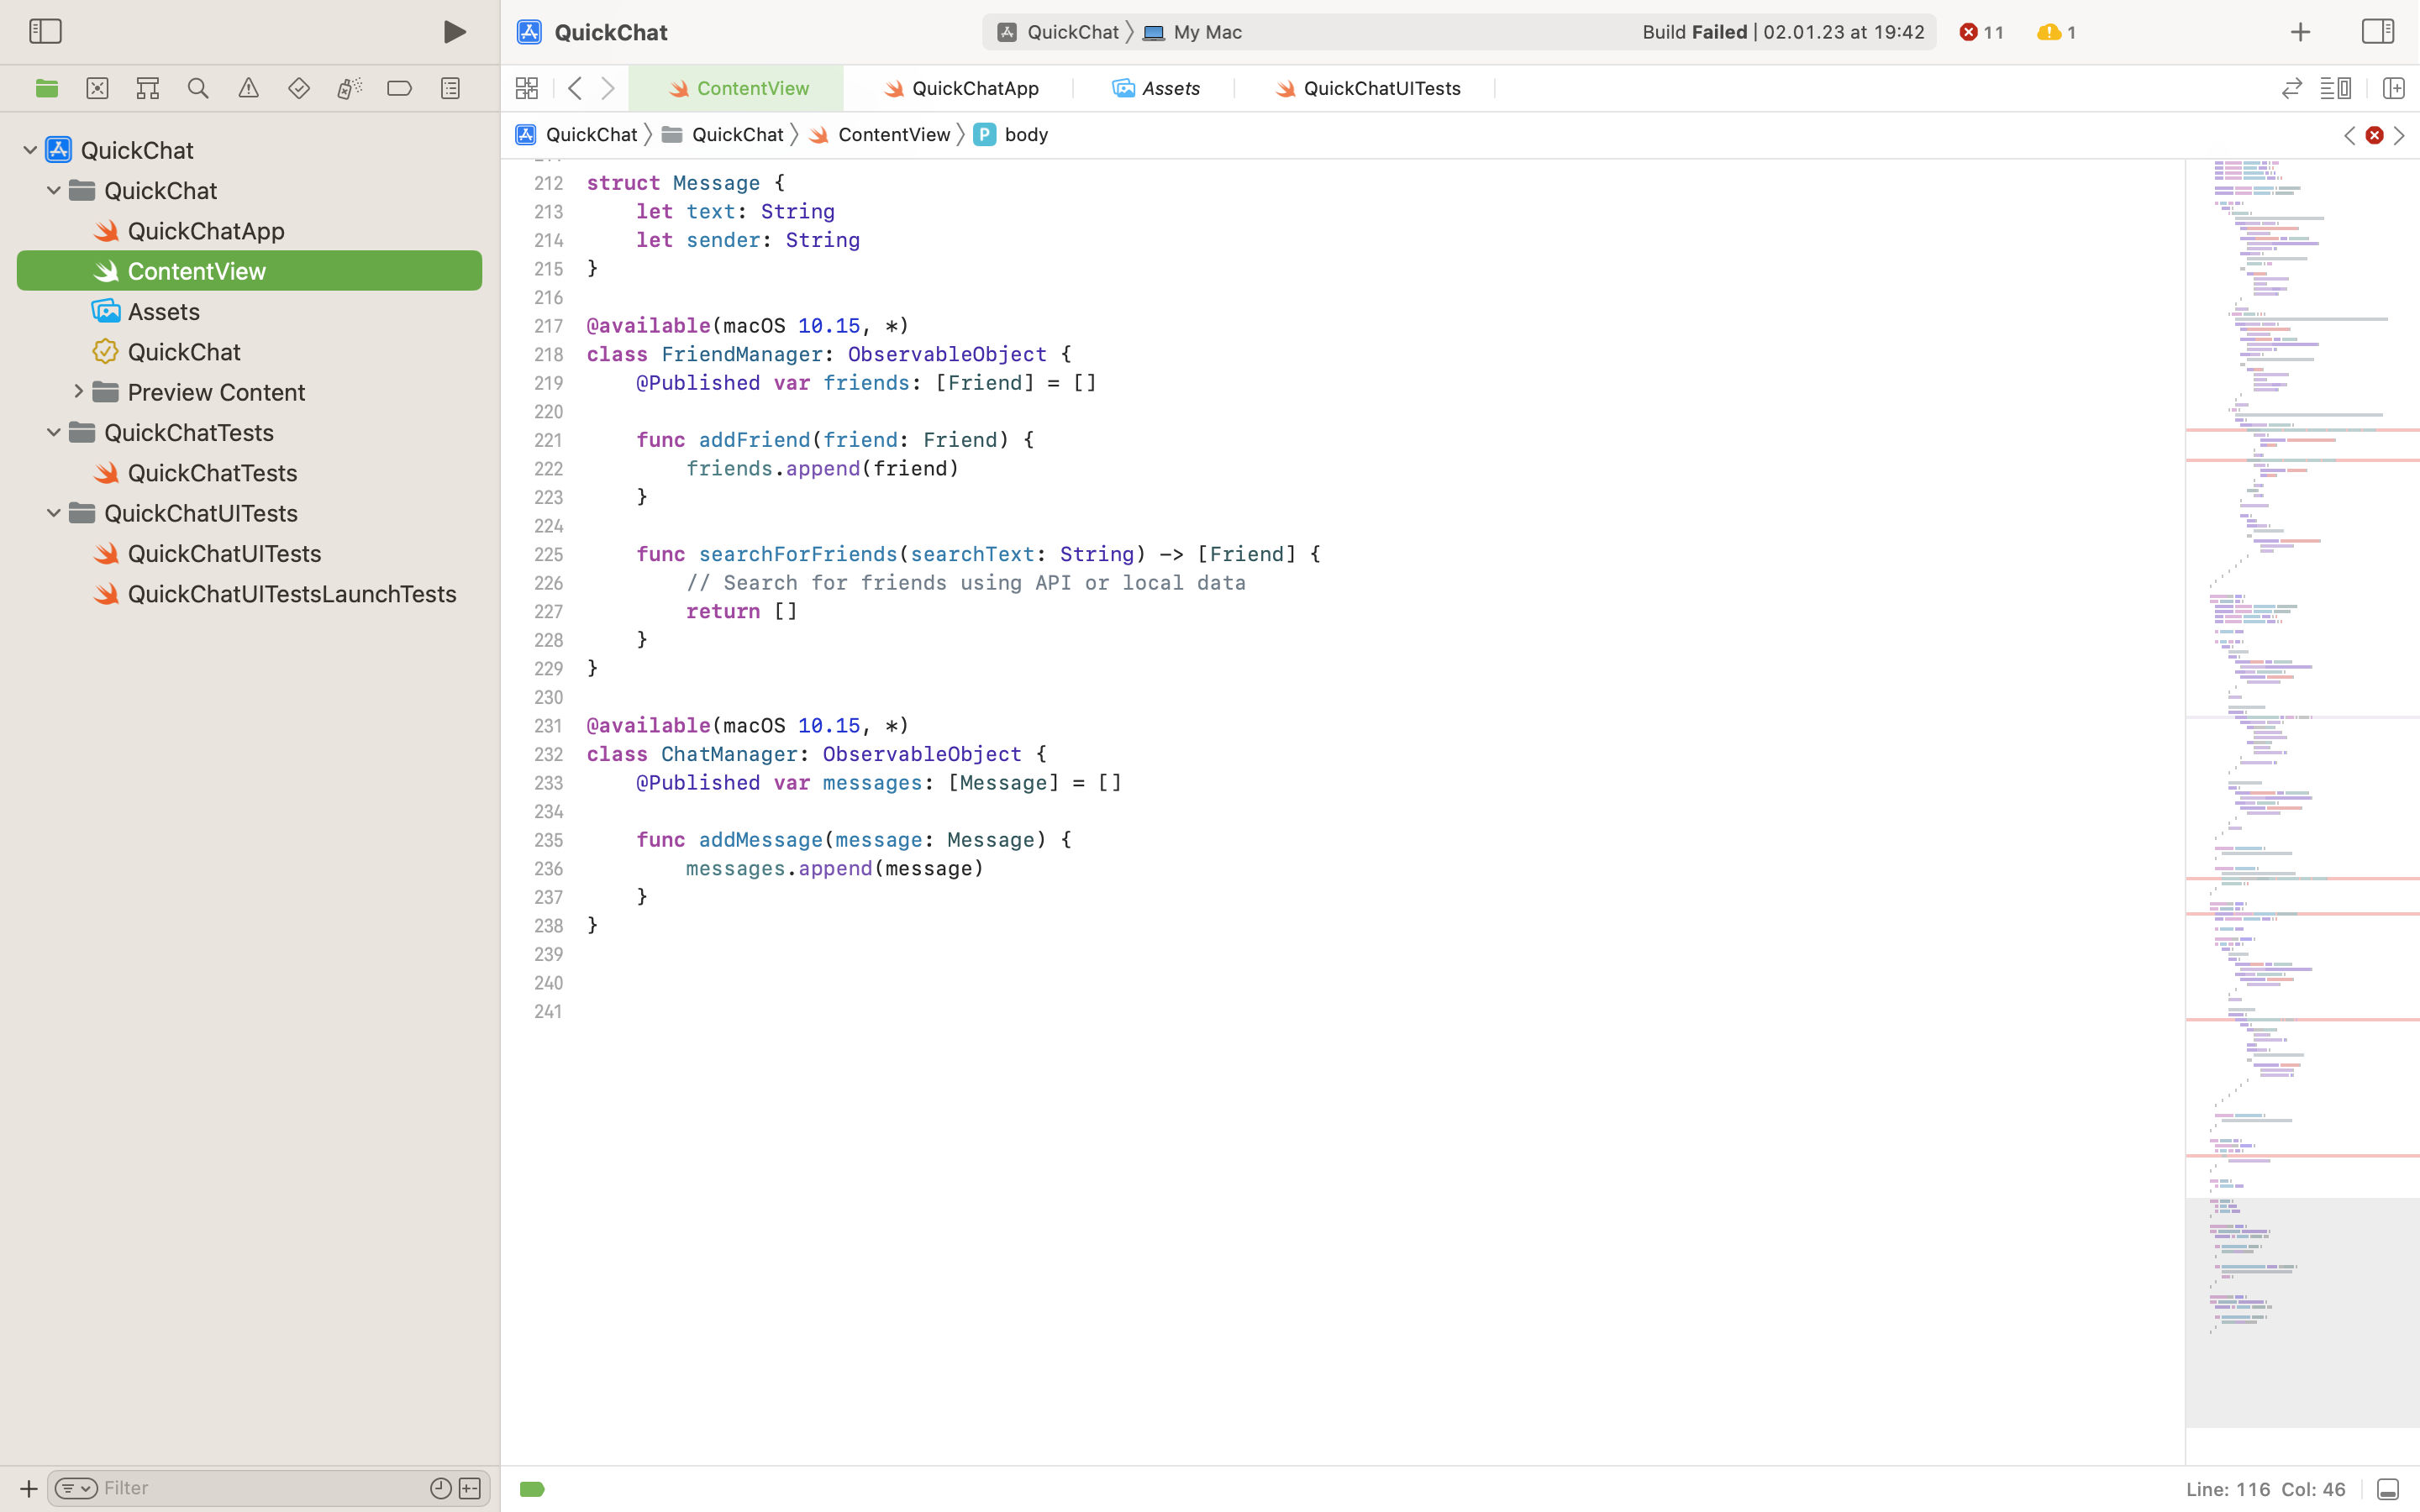Viewport: 2420px width, 1512px height.
Task: Open the Issue navigator warning triangle
Action: click(249, 88)
